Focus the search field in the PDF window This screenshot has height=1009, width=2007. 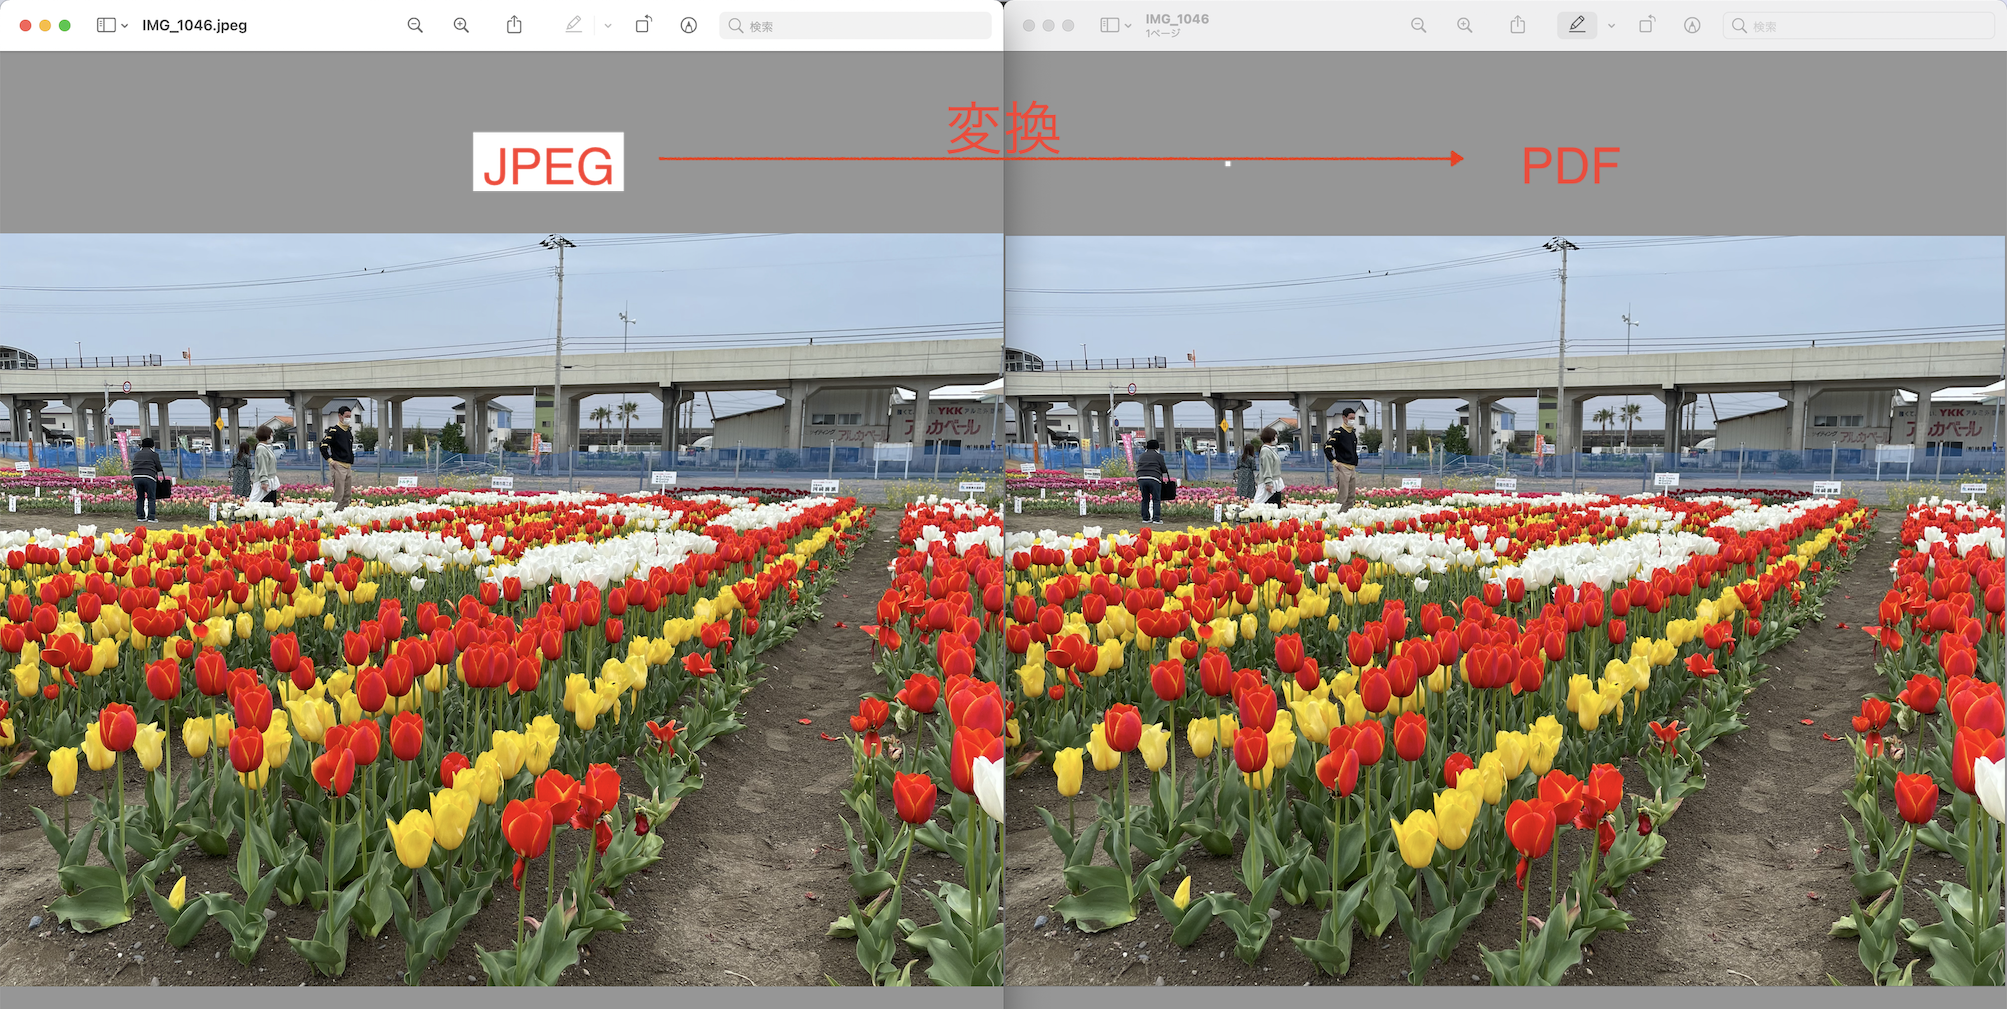tap(1858, 25)
